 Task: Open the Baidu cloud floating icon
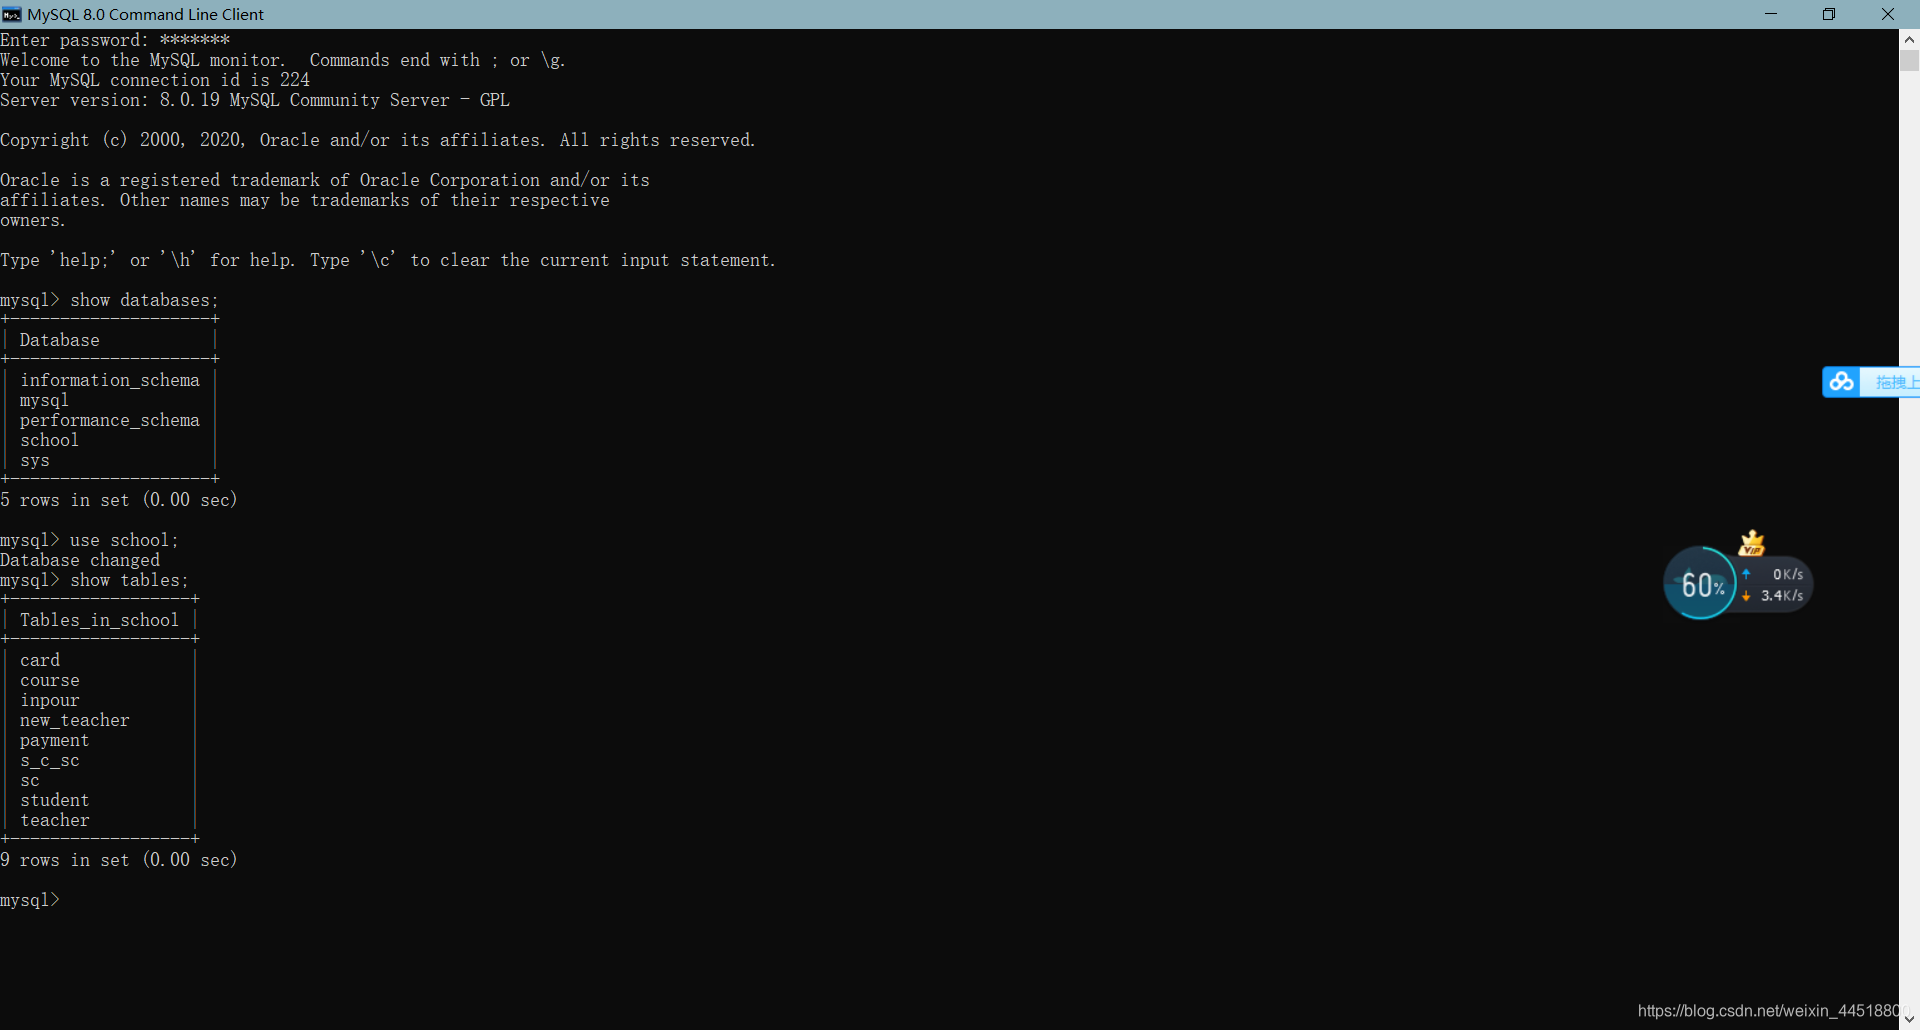pos(1841,382)
